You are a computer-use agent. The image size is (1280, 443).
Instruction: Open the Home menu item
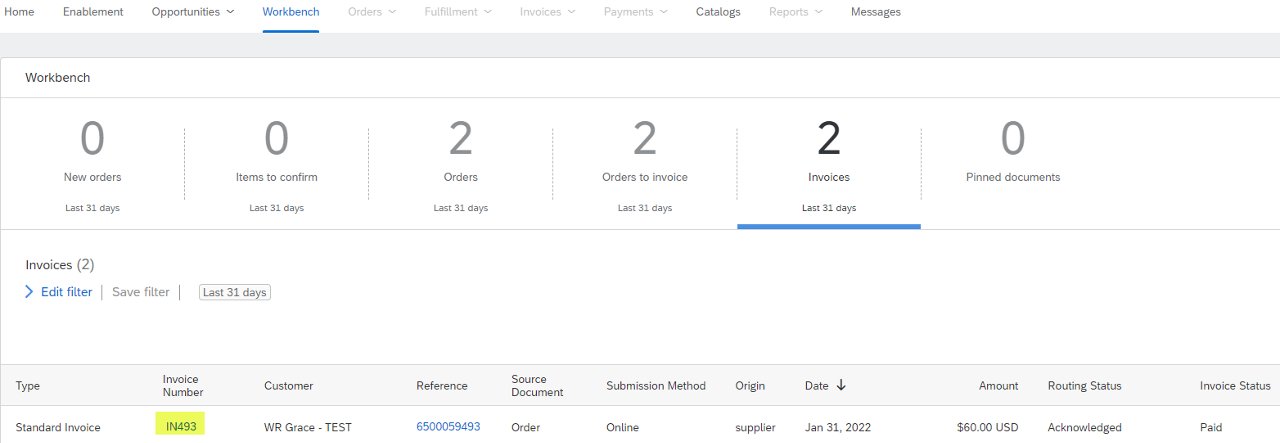(x=20, y=12)
